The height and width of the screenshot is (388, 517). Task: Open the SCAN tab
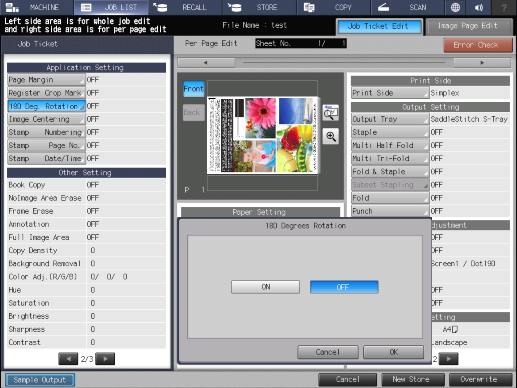coord(407,7)
